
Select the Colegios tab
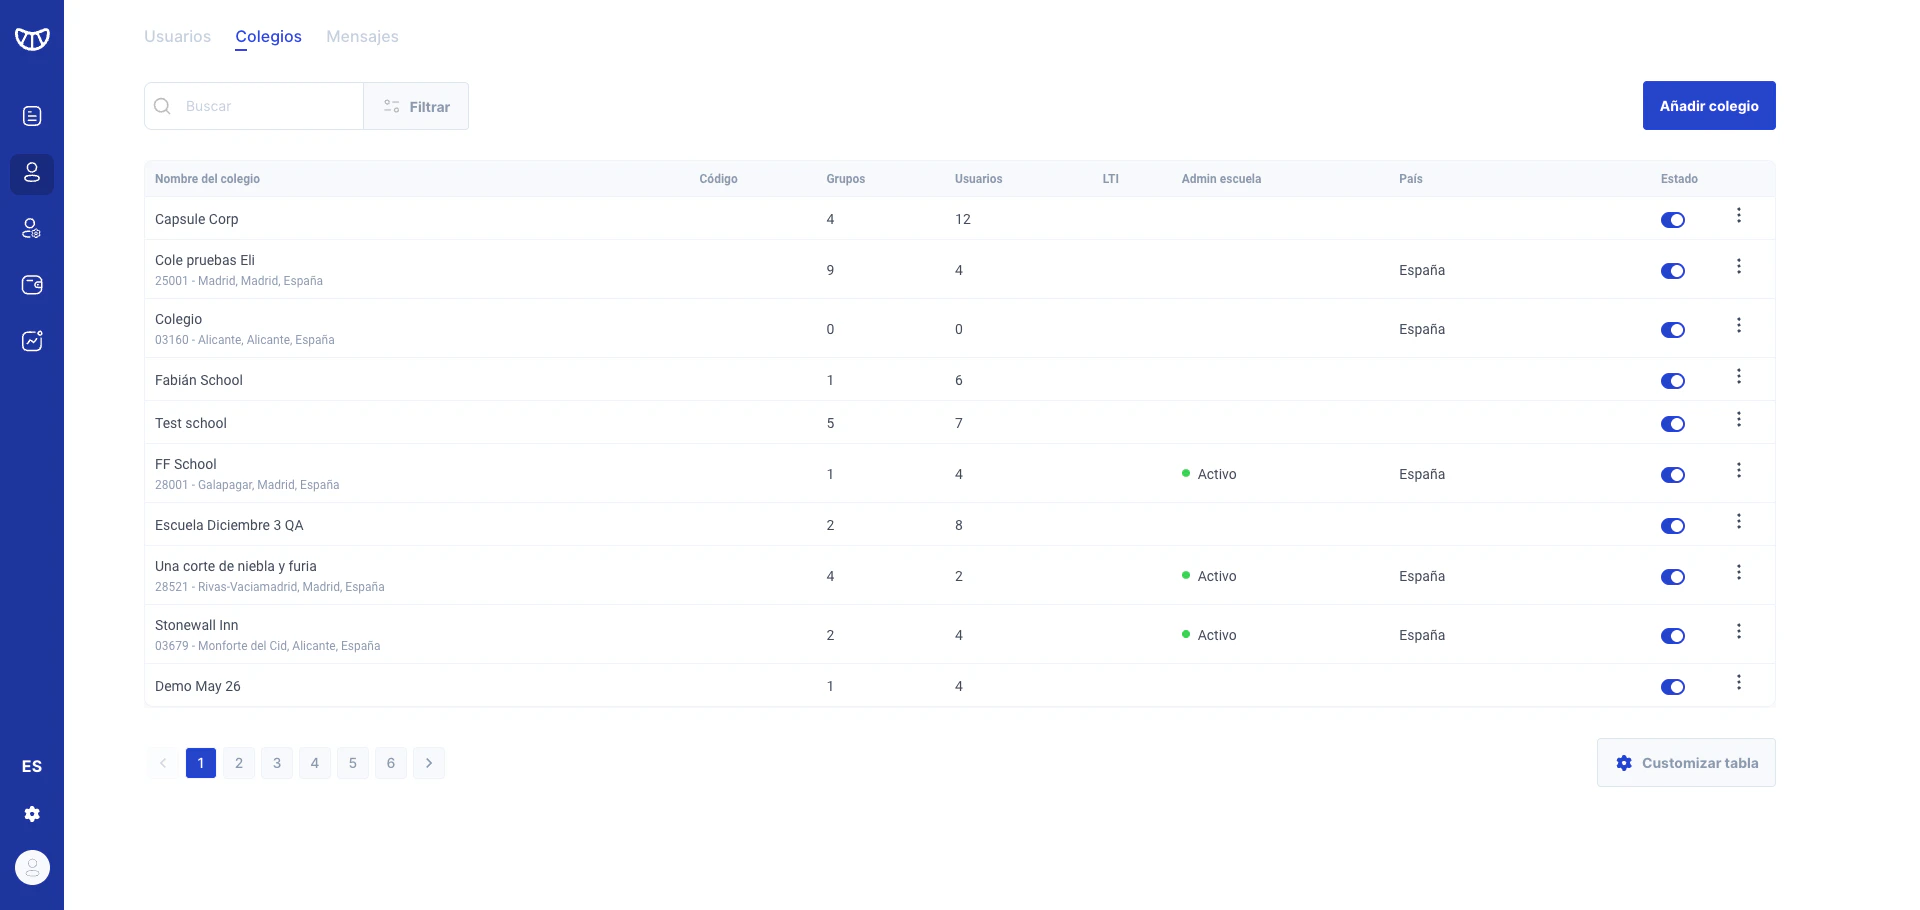pos(268,36)
